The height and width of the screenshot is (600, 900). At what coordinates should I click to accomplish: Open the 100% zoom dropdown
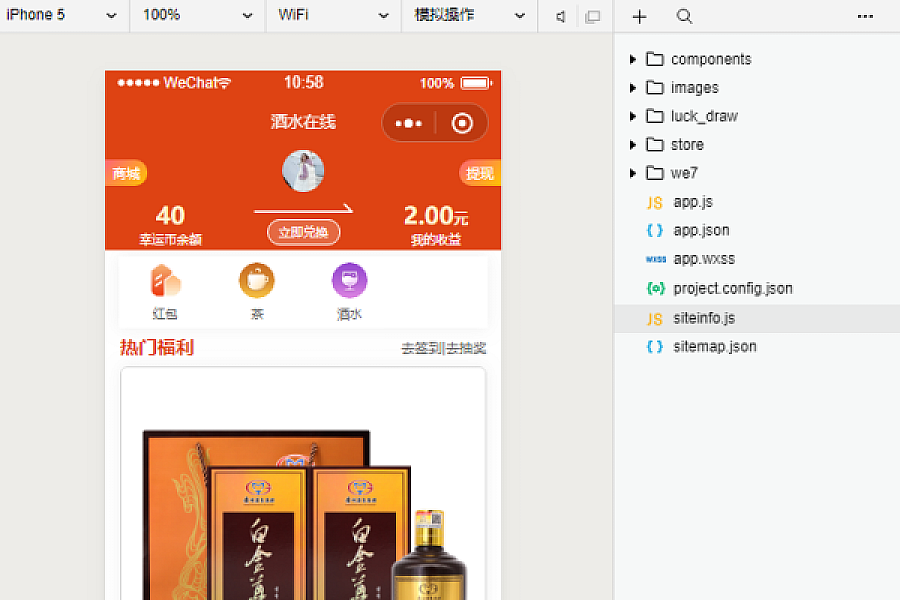[x=197, y=15]
